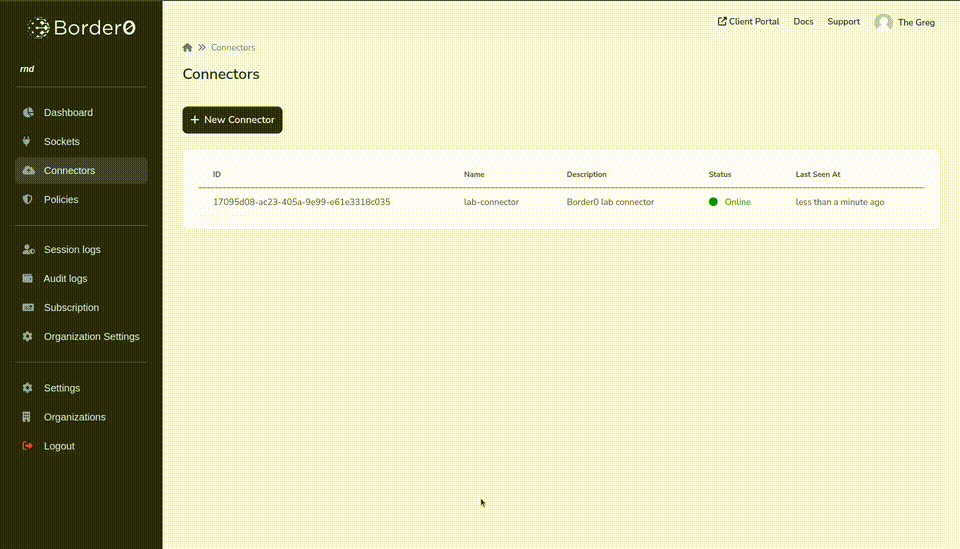960x549 pixels.
Task: Click the Status column header
Action: (x=720, y=174)
